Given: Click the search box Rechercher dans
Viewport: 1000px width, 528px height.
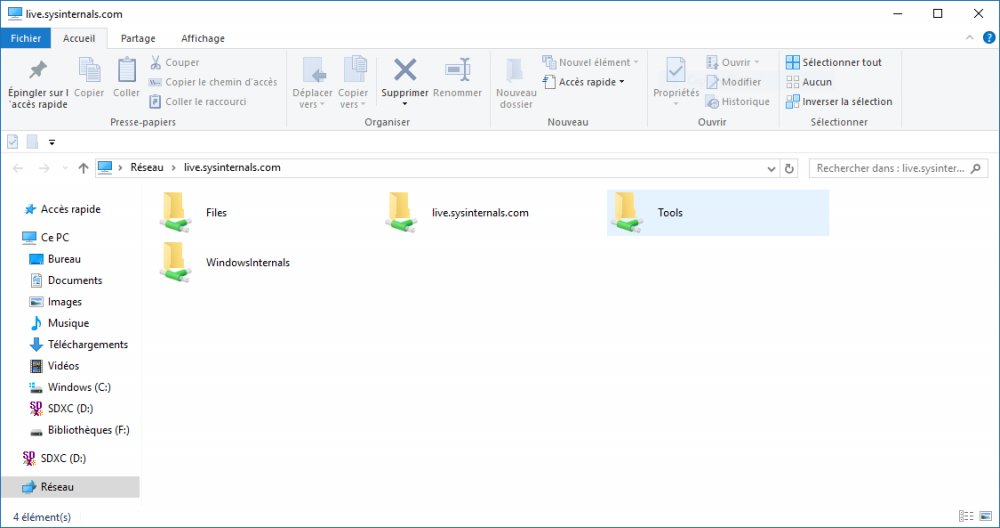Looking at the screenshot, I should tap(898, 168).
